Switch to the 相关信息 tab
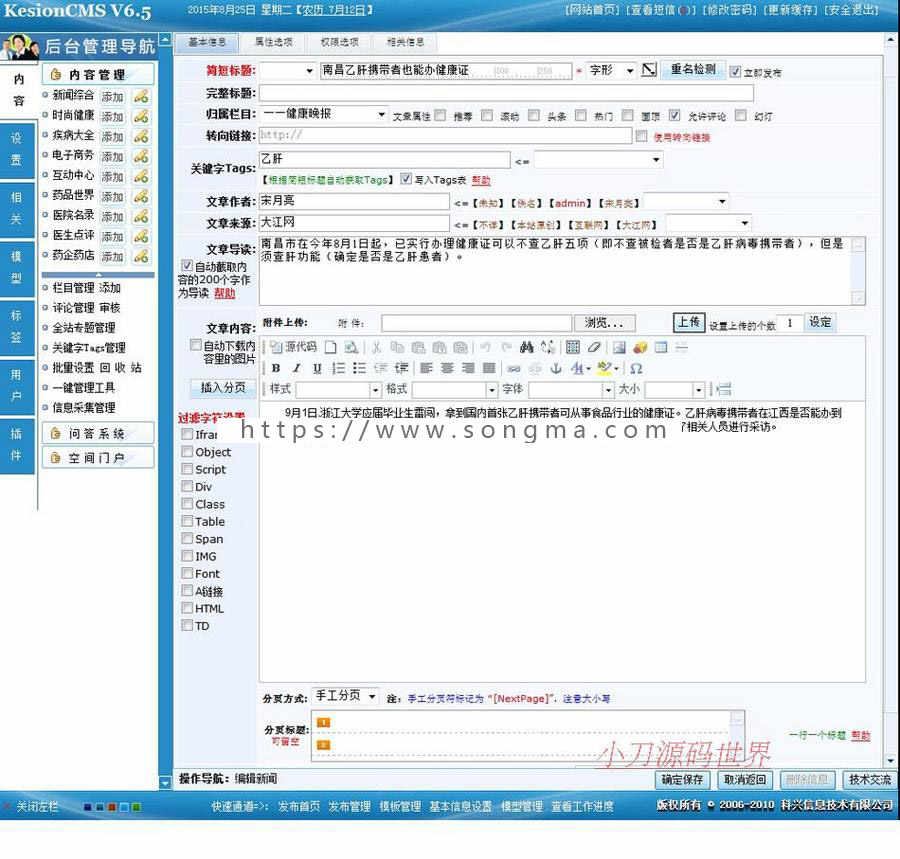 point(405,42)
